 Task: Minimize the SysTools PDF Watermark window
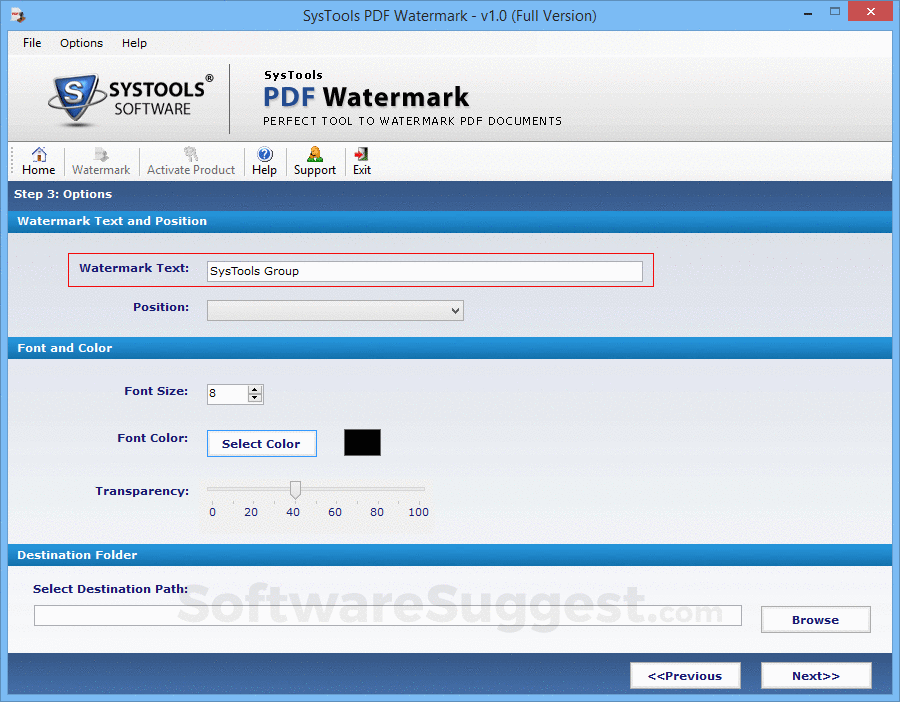(808, 13)
